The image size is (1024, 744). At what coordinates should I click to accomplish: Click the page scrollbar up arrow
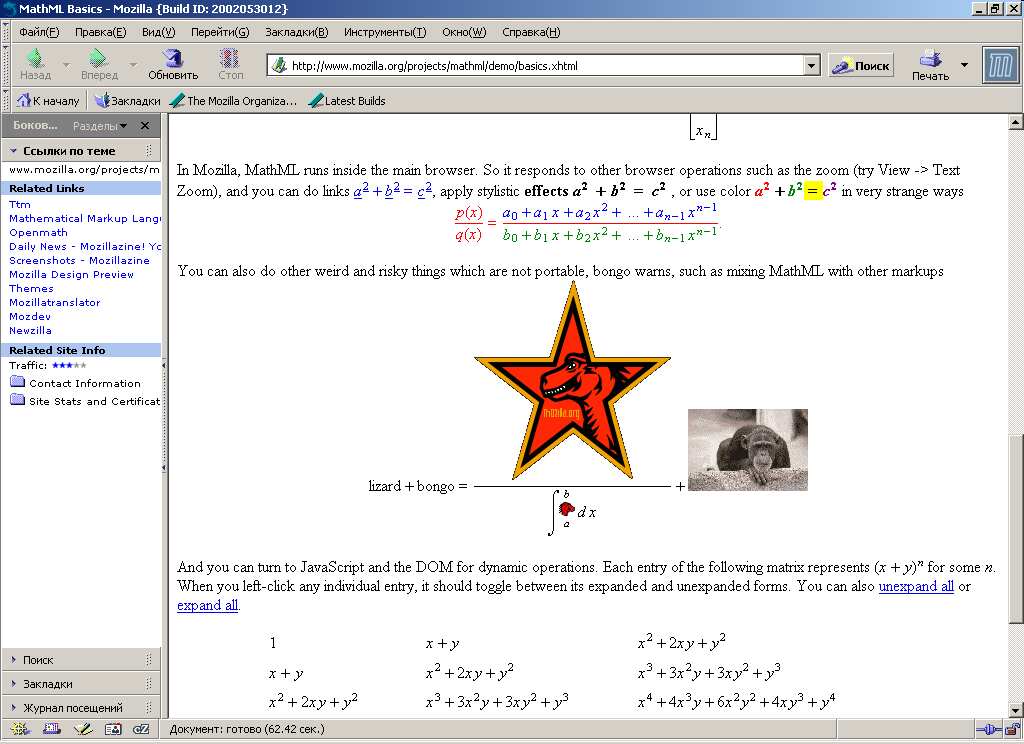1015,122
